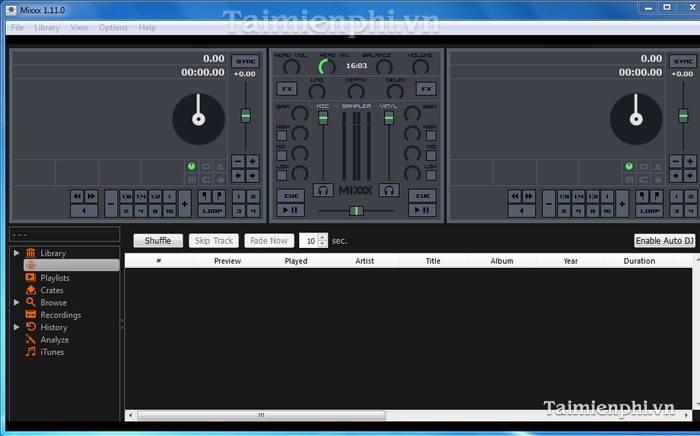Click left deck play/pause button

pos(291,210)
